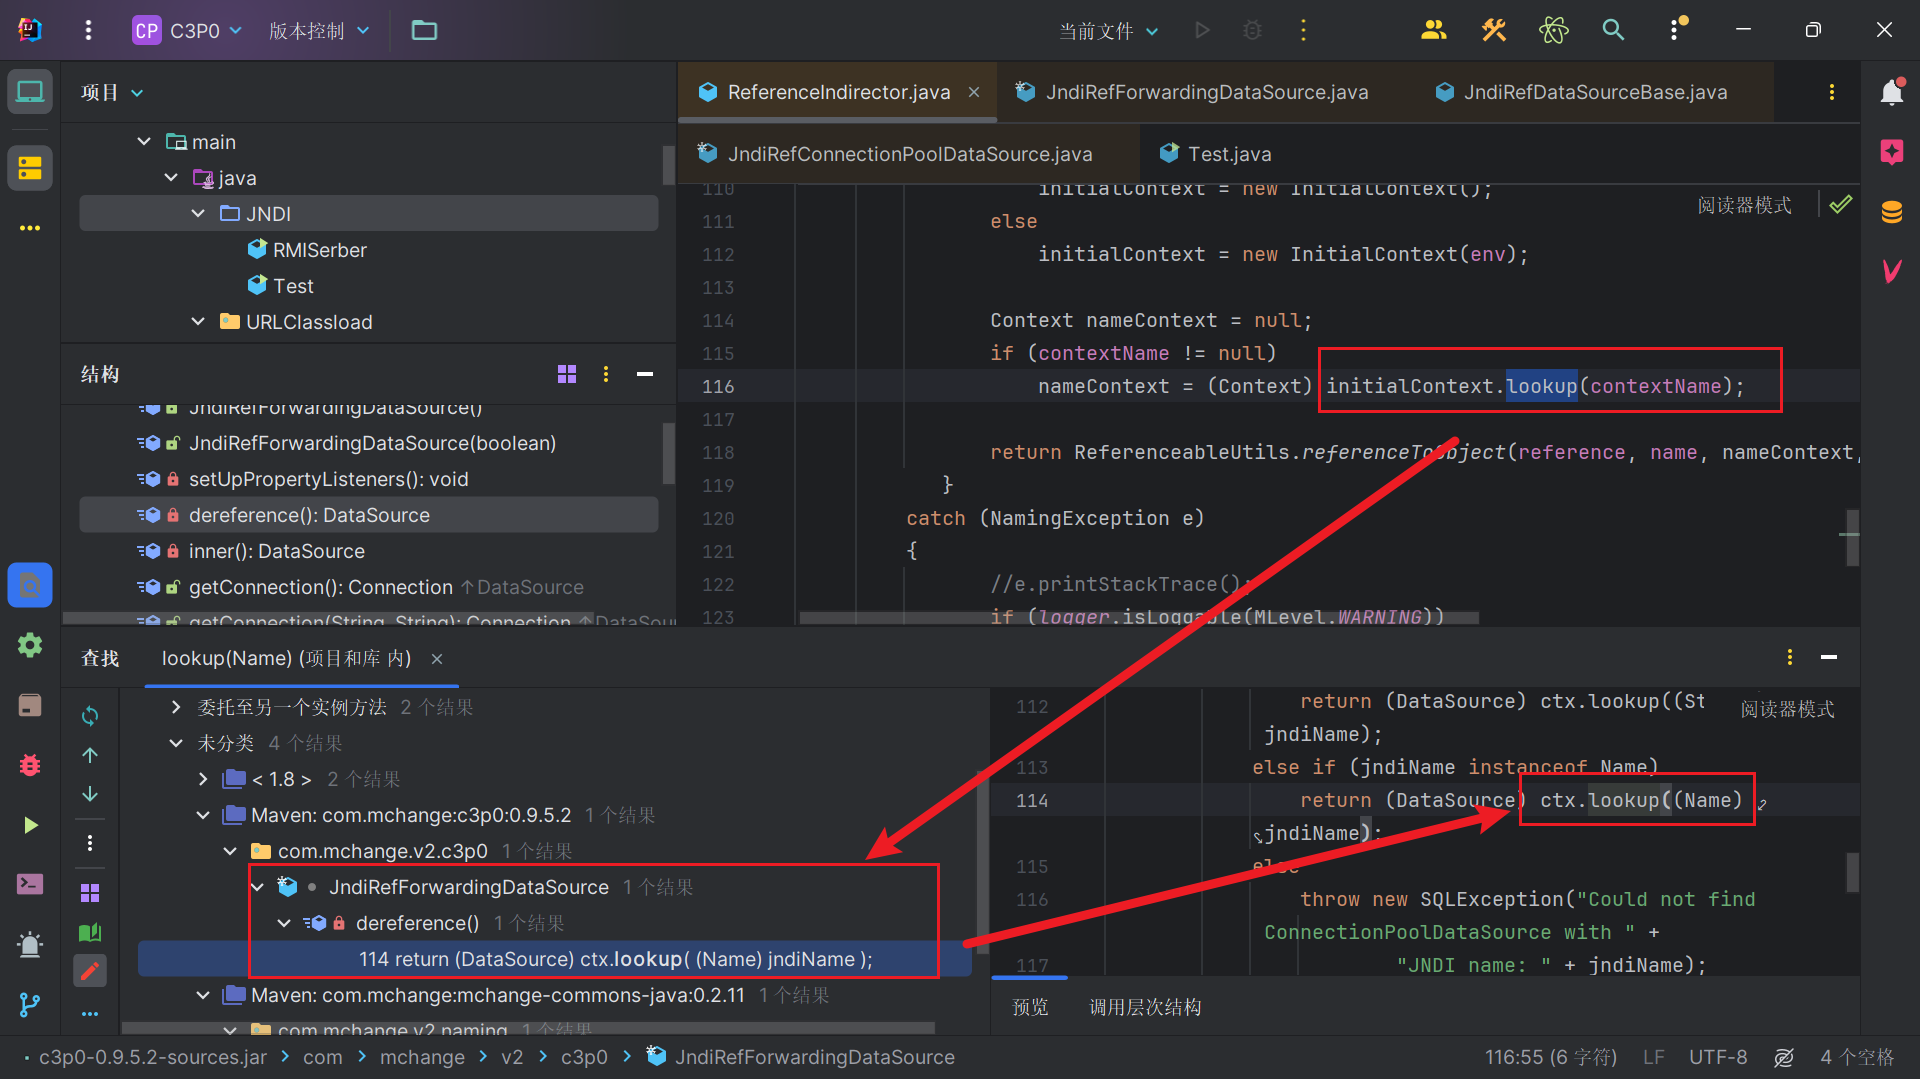1920x1079 pixels.
Task: Click the Debug bug icon in toolbar
Action: tap(1252, 30)
